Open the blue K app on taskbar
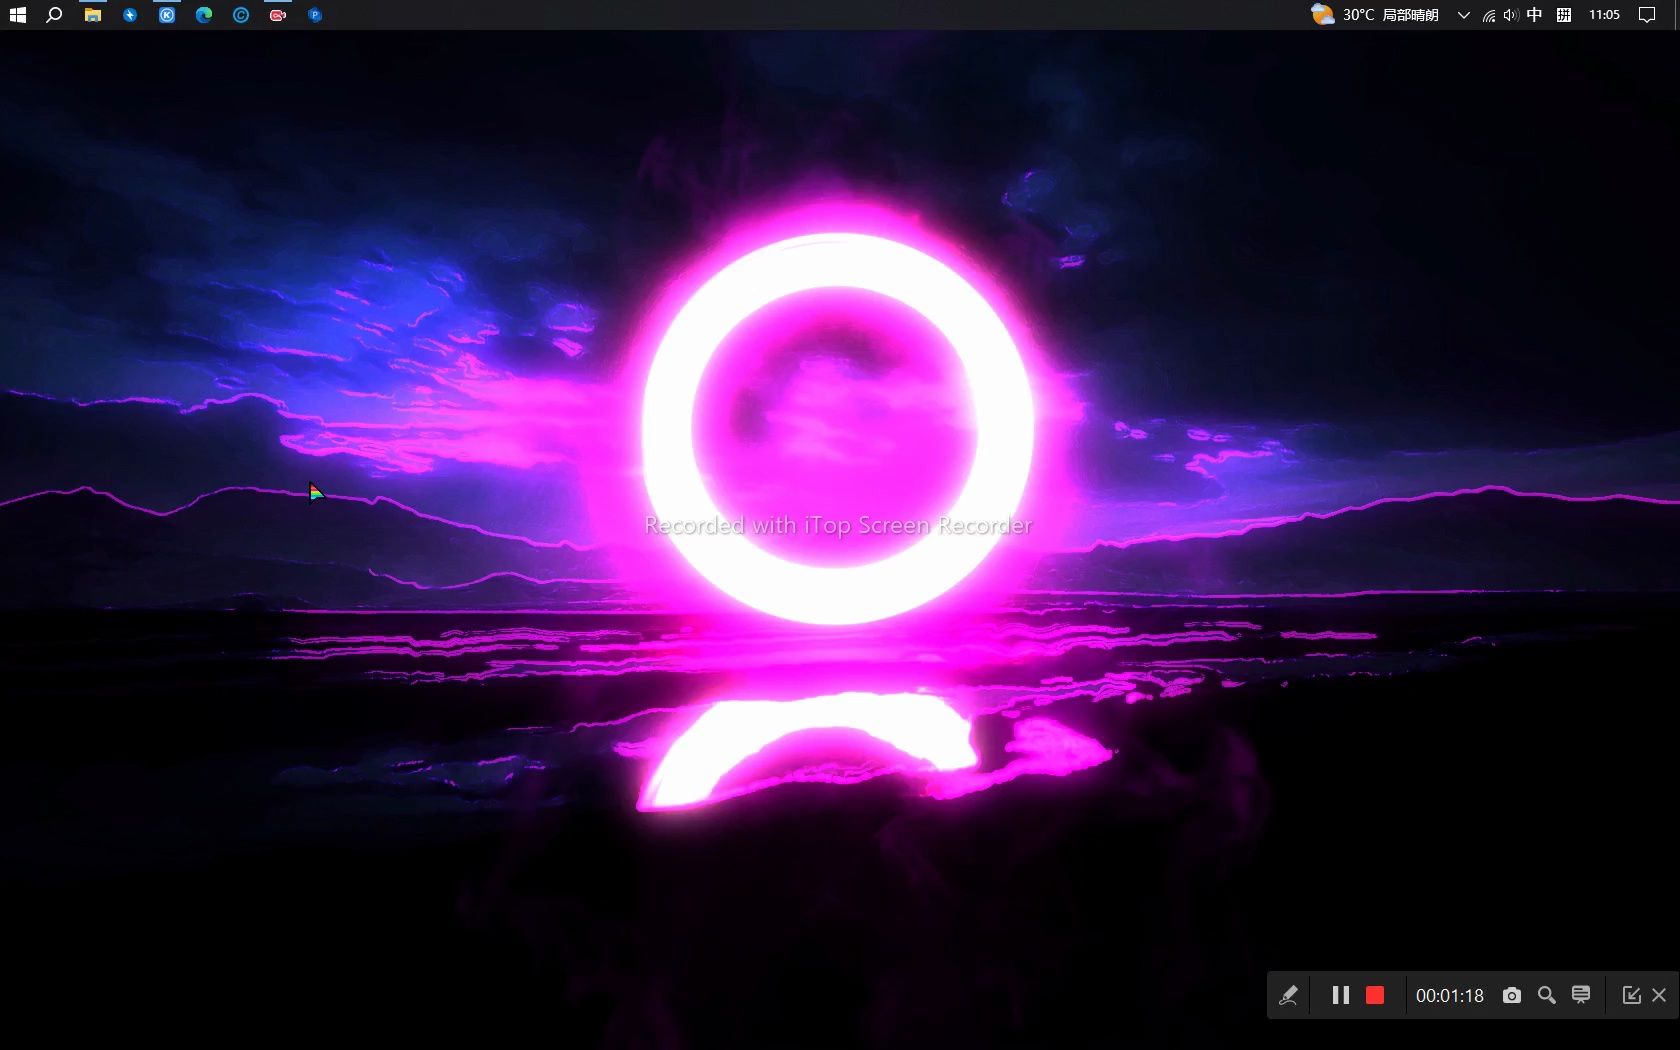1680x1050 pixels. [x=167, y=15]
